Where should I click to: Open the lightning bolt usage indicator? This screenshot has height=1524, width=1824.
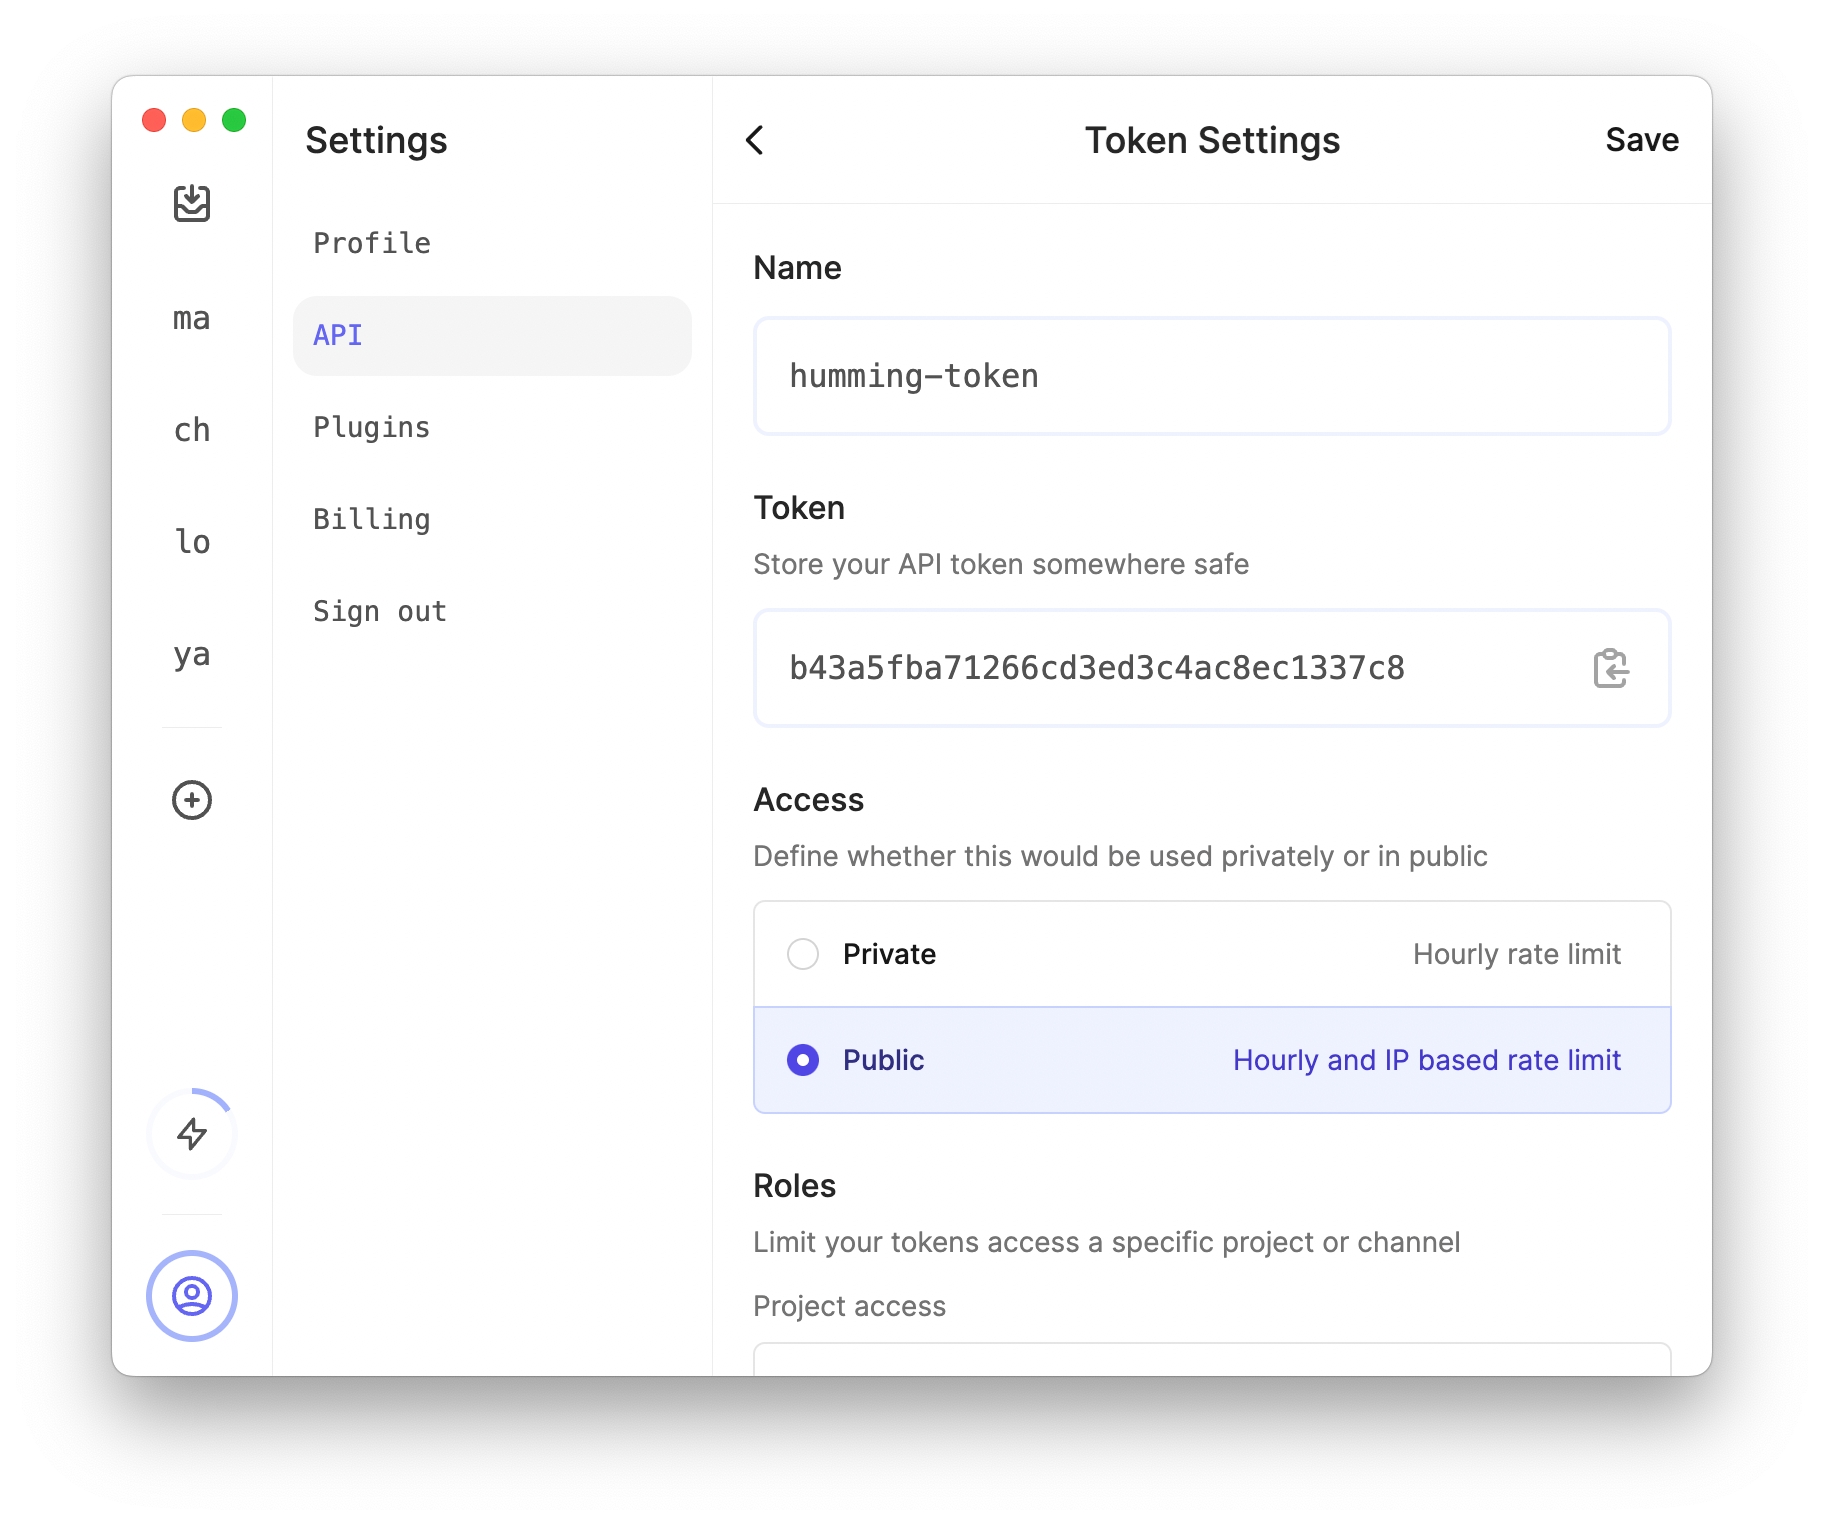[x=192, y=1134]
